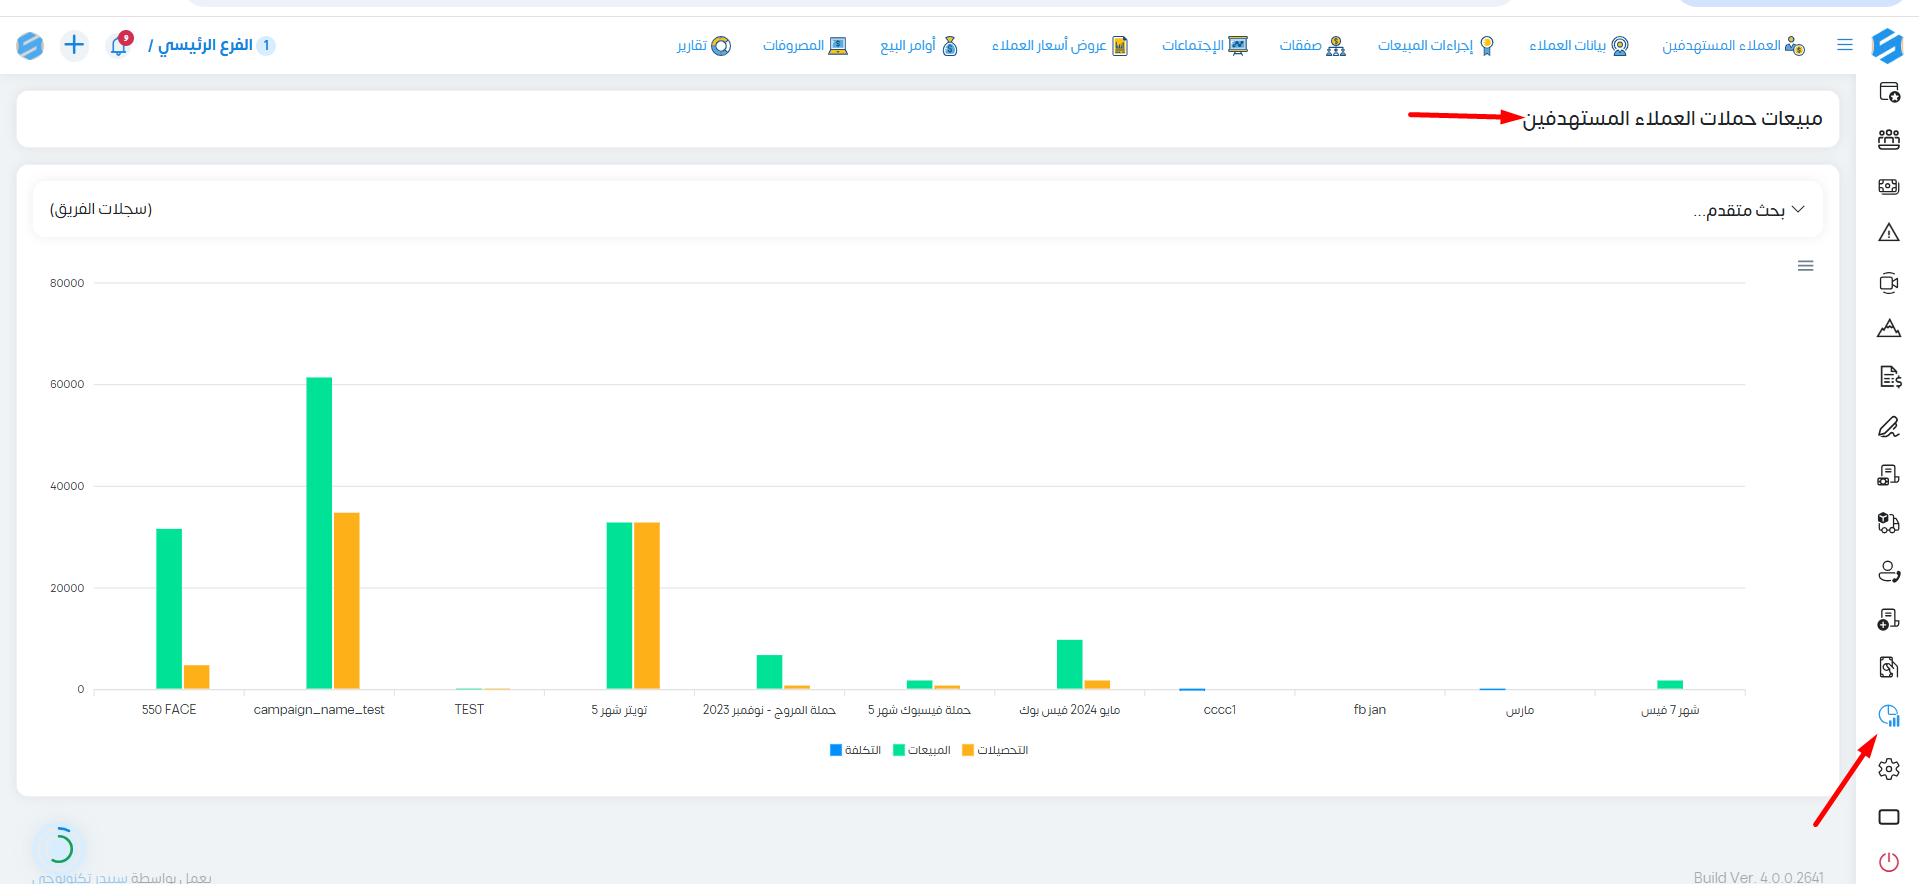This screenshot has width=1919, height=884.
Task: Expand the بحث متقدم advanced search panel
Action: 1749,210
